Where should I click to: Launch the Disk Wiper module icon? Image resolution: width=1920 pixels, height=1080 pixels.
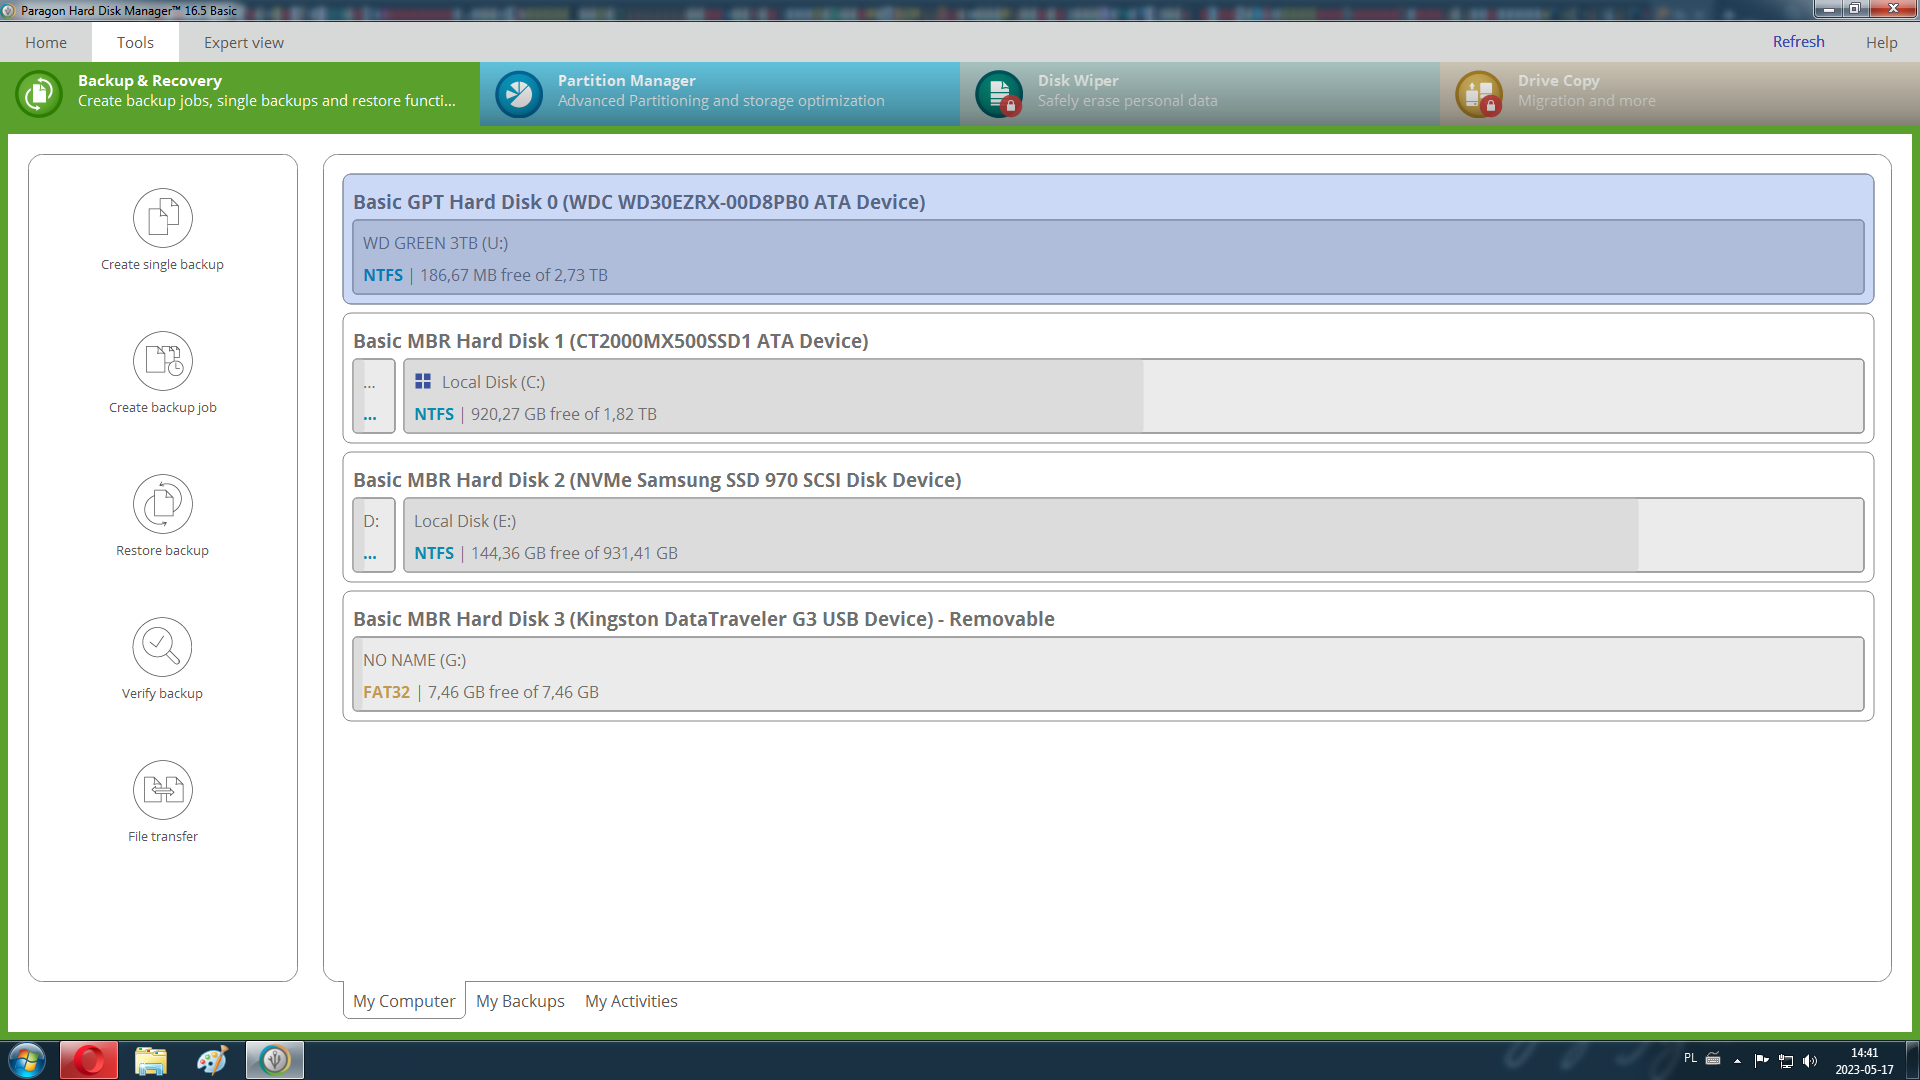pos(999,94)
